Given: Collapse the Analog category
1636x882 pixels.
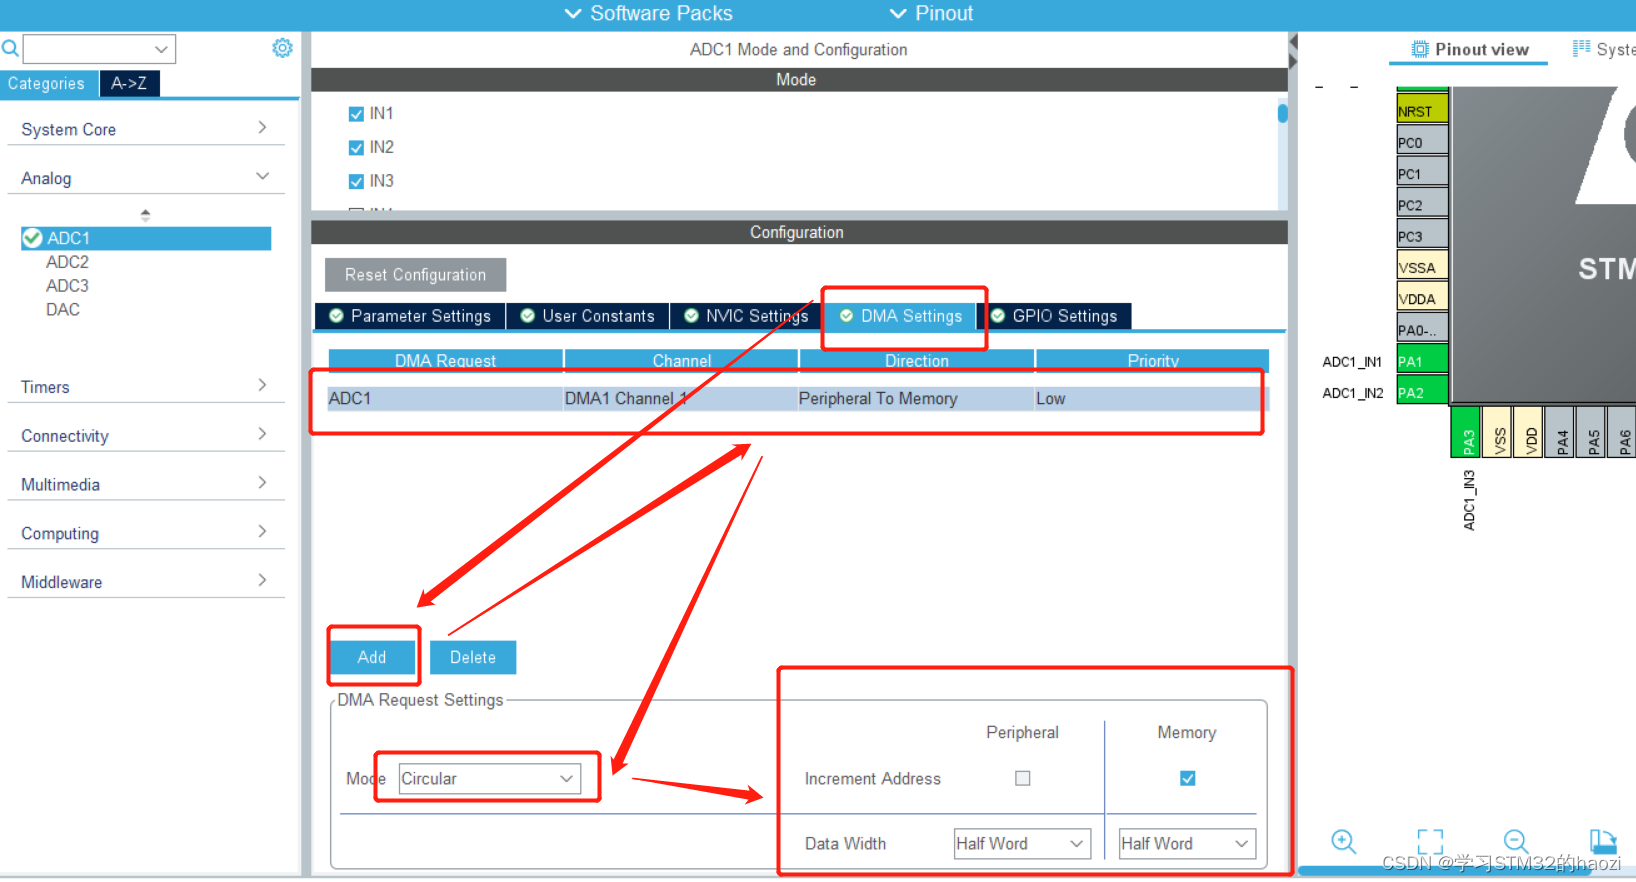Looking at the screenshot, I should tap(146, 178).
